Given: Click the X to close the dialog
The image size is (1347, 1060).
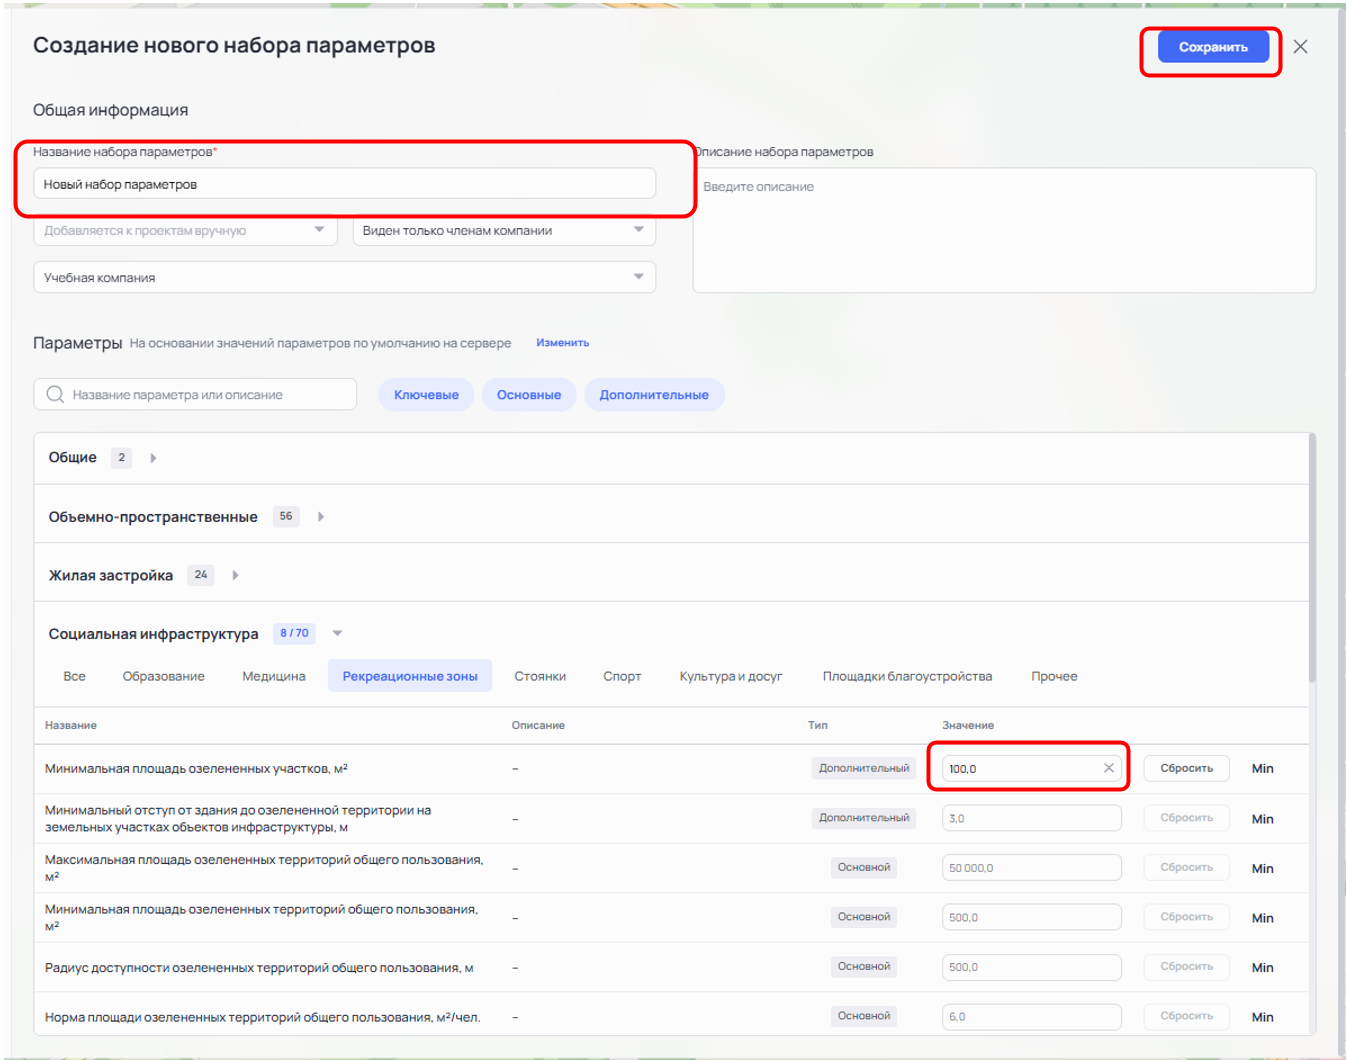Looking at the screenshot, I should coord(1300,47).
